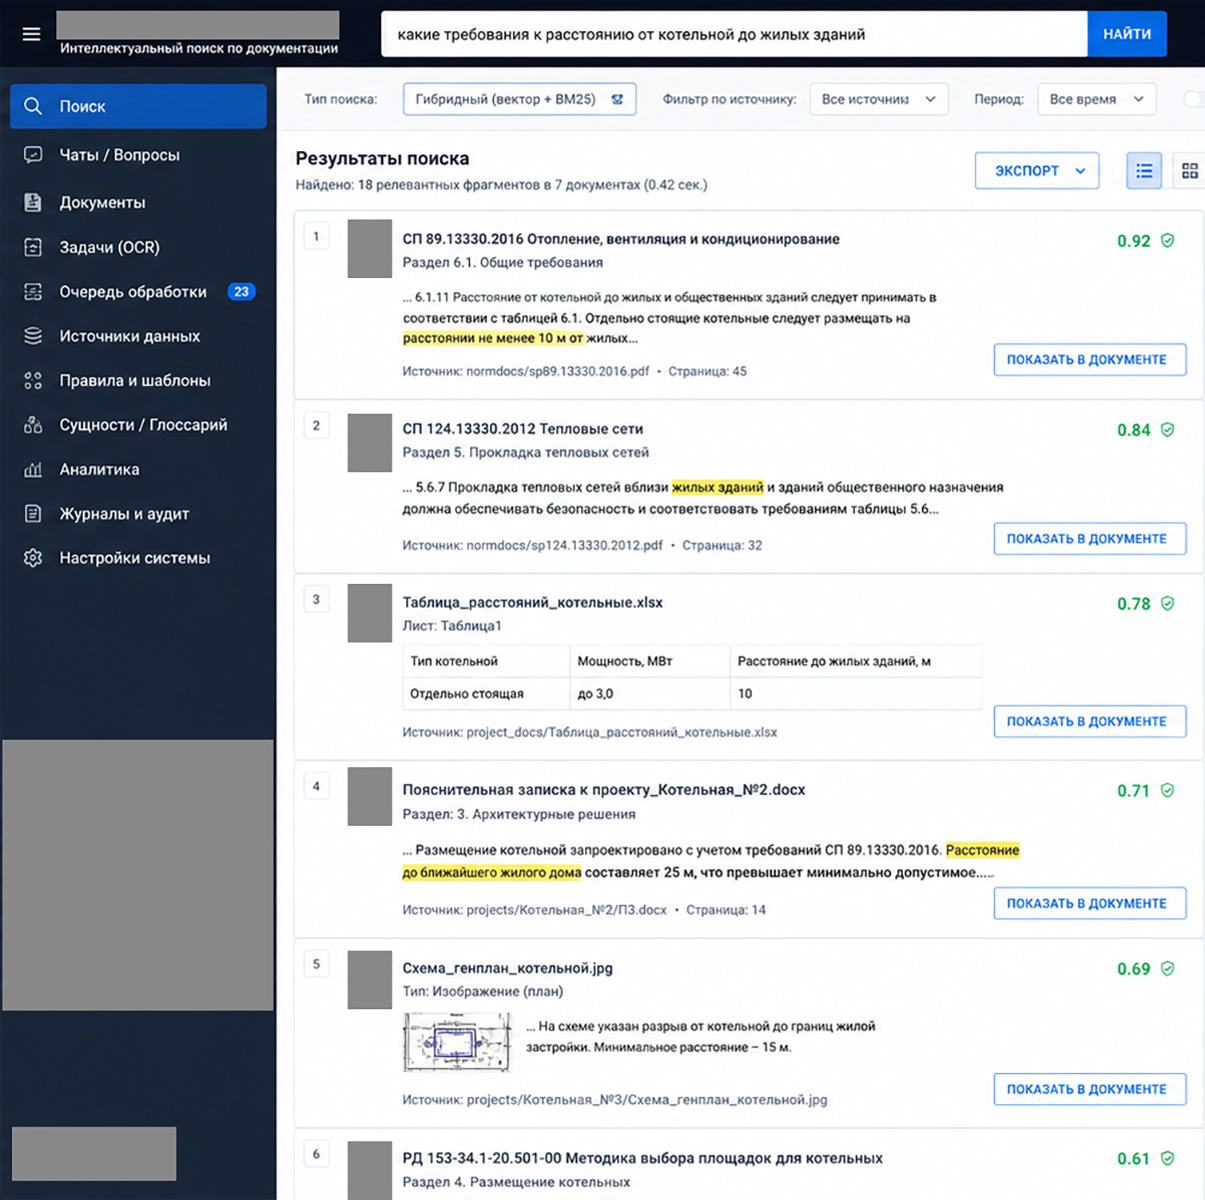
Task: Open the Все время period dropdown
Action: coord(1096,99)
